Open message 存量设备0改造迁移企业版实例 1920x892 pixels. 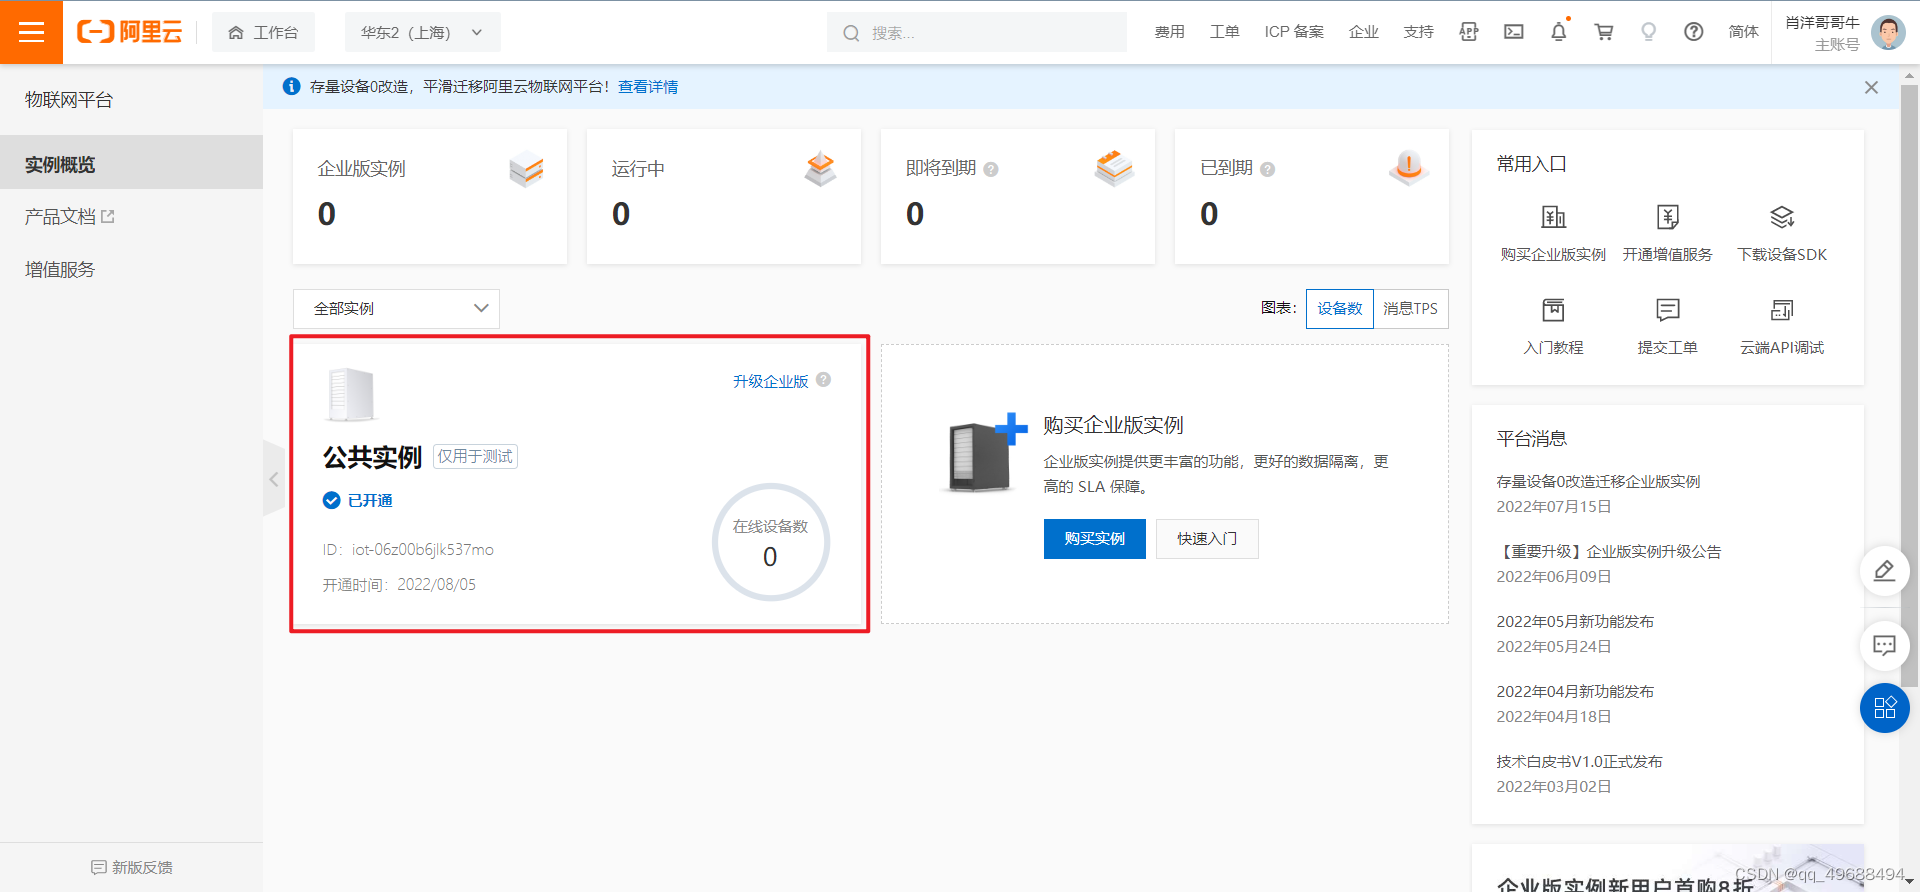tap(1598, 481)
